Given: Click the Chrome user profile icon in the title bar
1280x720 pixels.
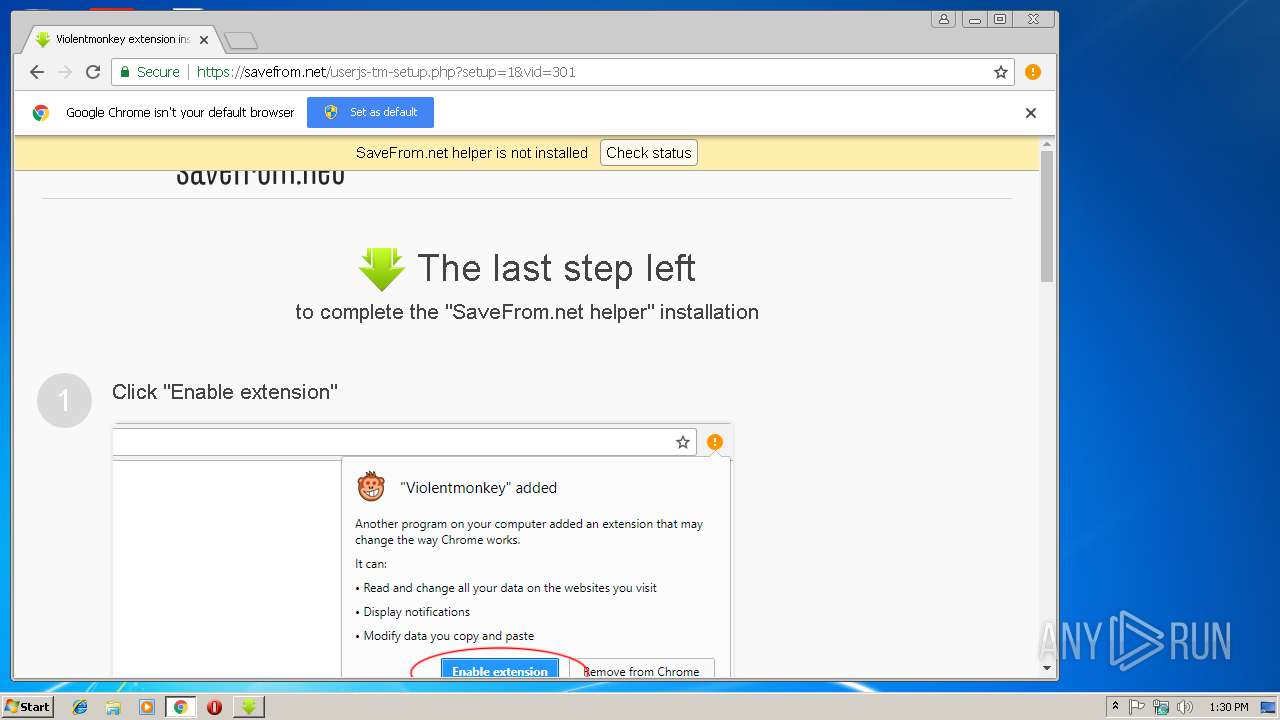Looking at the screenshot, I should [x=943, y=19].
